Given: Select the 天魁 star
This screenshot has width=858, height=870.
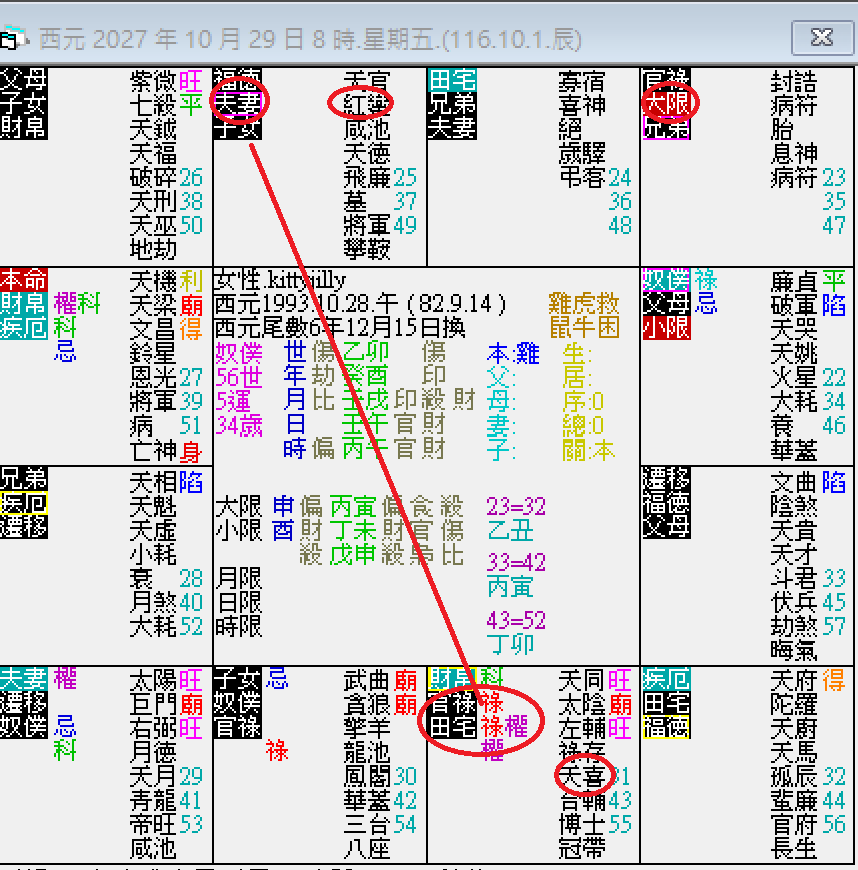Looking at the screenshot, I should point(153,506).
